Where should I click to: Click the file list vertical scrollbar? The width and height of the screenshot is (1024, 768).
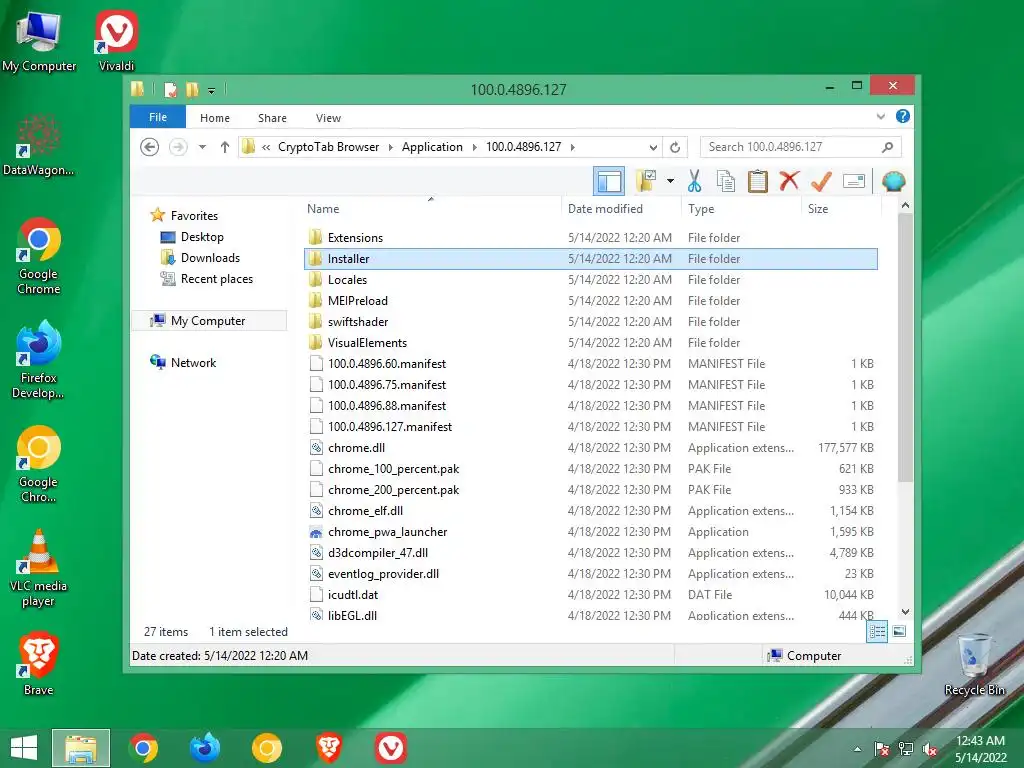(x=905, y=346)
